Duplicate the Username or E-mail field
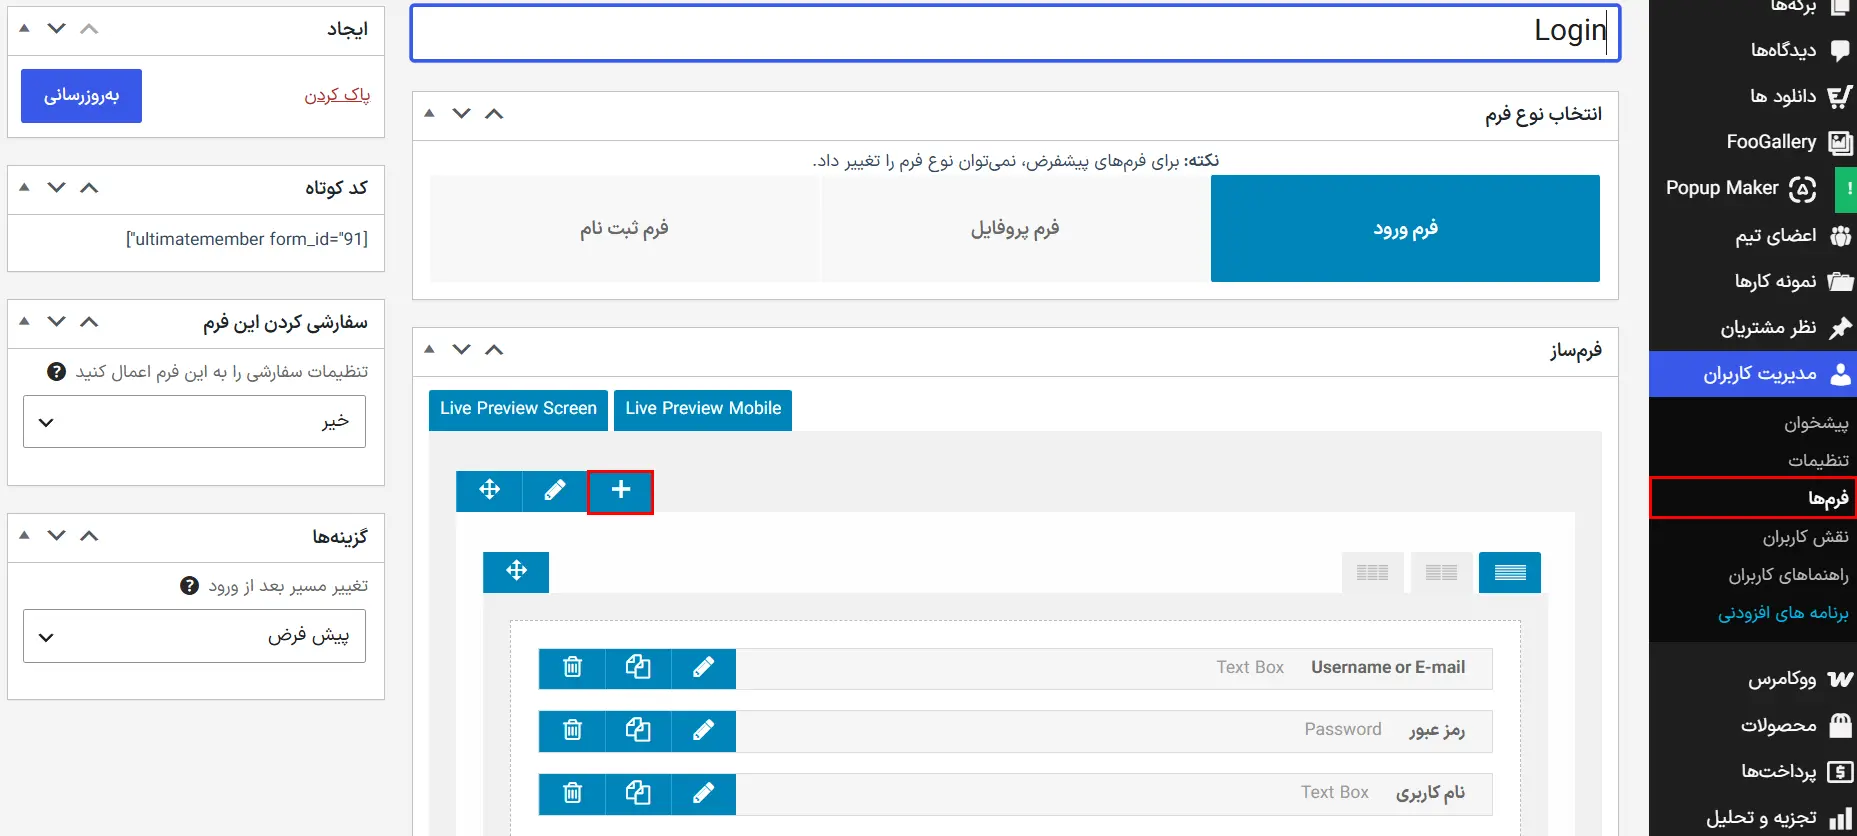Screen dimensions: 1857x836 tap(638, 668)
